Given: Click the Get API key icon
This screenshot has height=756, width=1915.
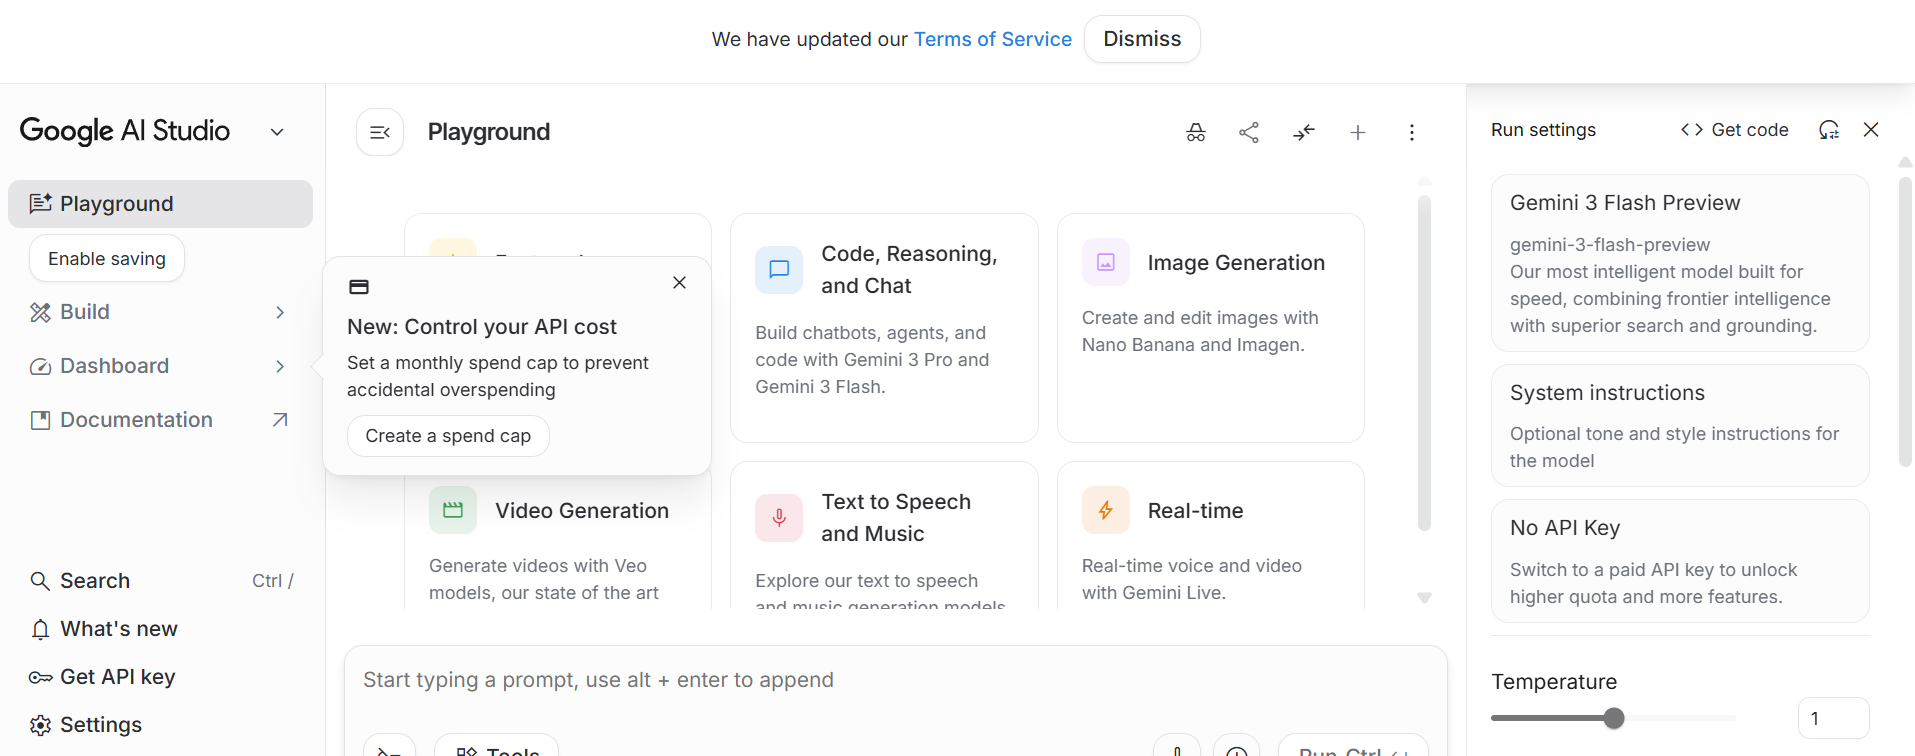Looking at the screenshot, I should point(40,677).
